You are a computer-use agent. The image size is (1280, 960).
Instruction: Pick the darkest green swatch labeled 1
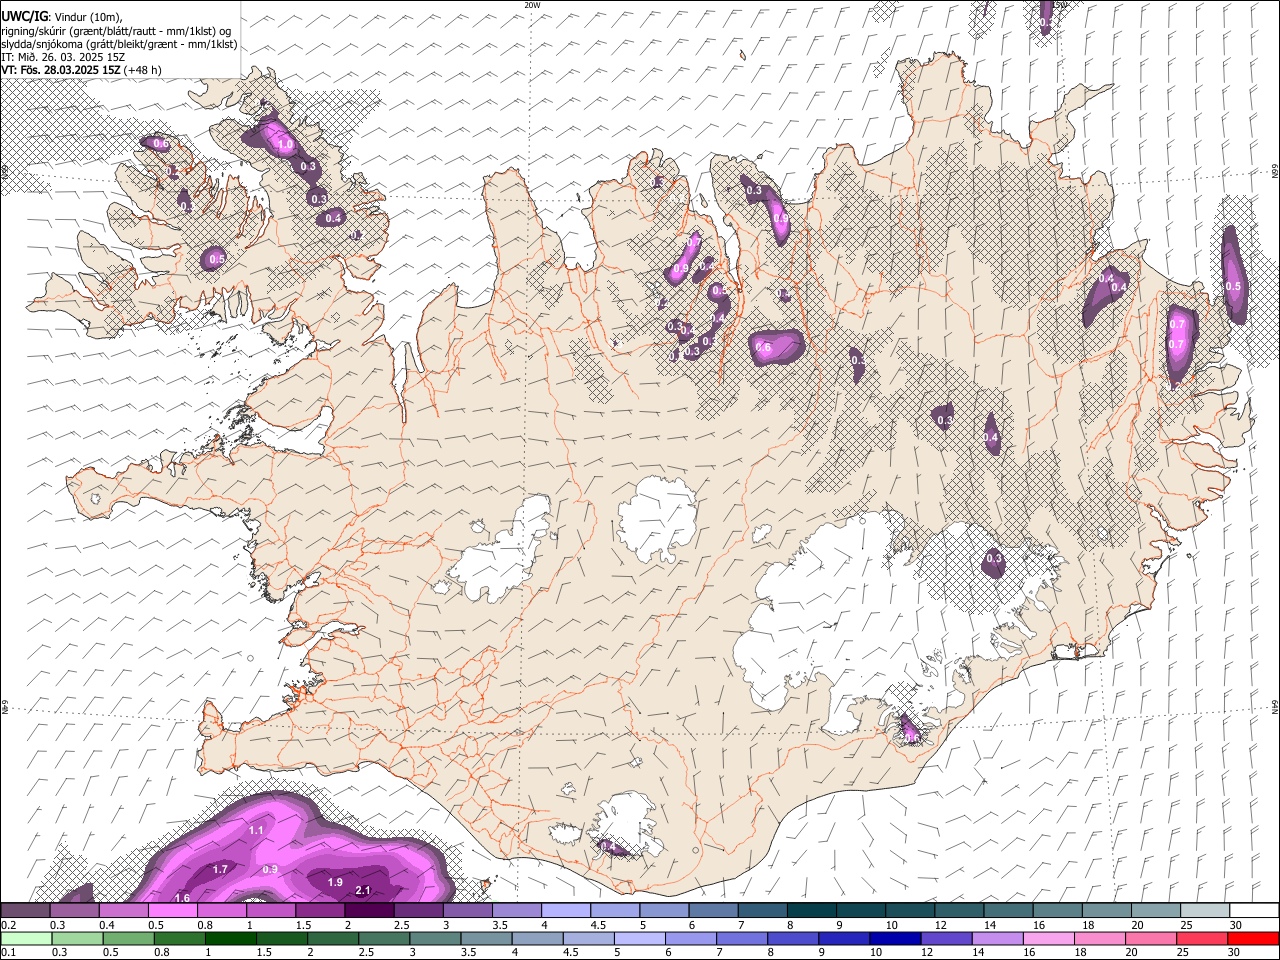(x=230, y=938)
